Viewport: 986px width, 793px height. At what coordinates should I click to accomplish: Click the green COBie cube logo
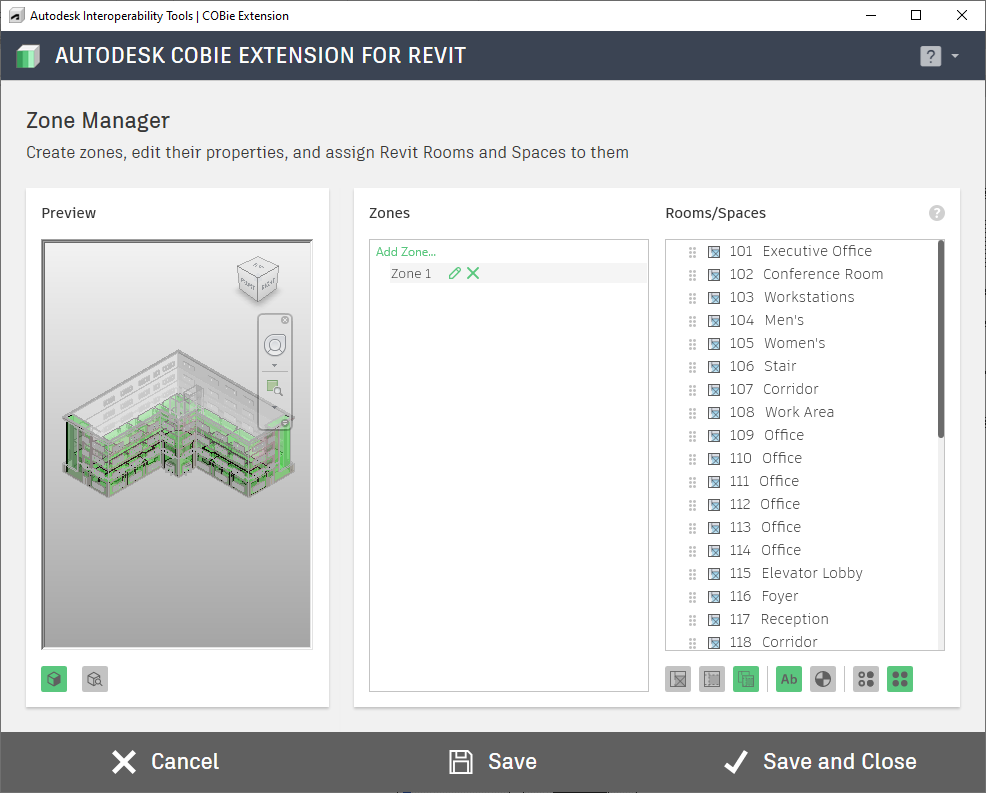coord(28,56)
